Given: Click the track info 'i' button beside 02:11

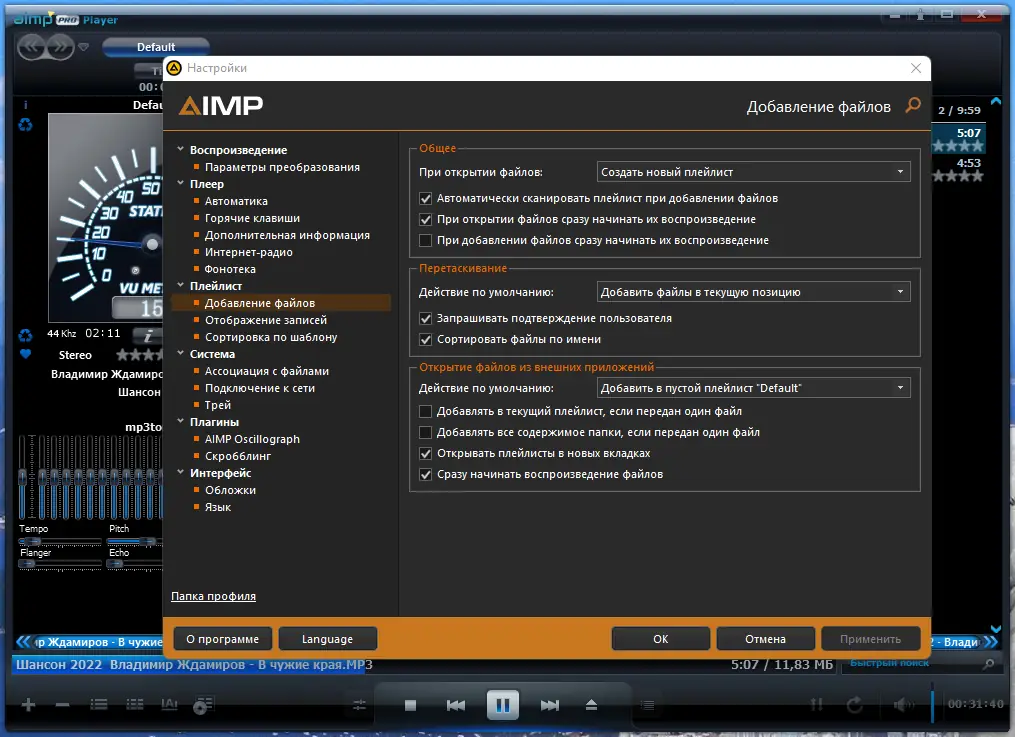Looking at the screenshot, I should pyautogui.click(x=148, y=335).
